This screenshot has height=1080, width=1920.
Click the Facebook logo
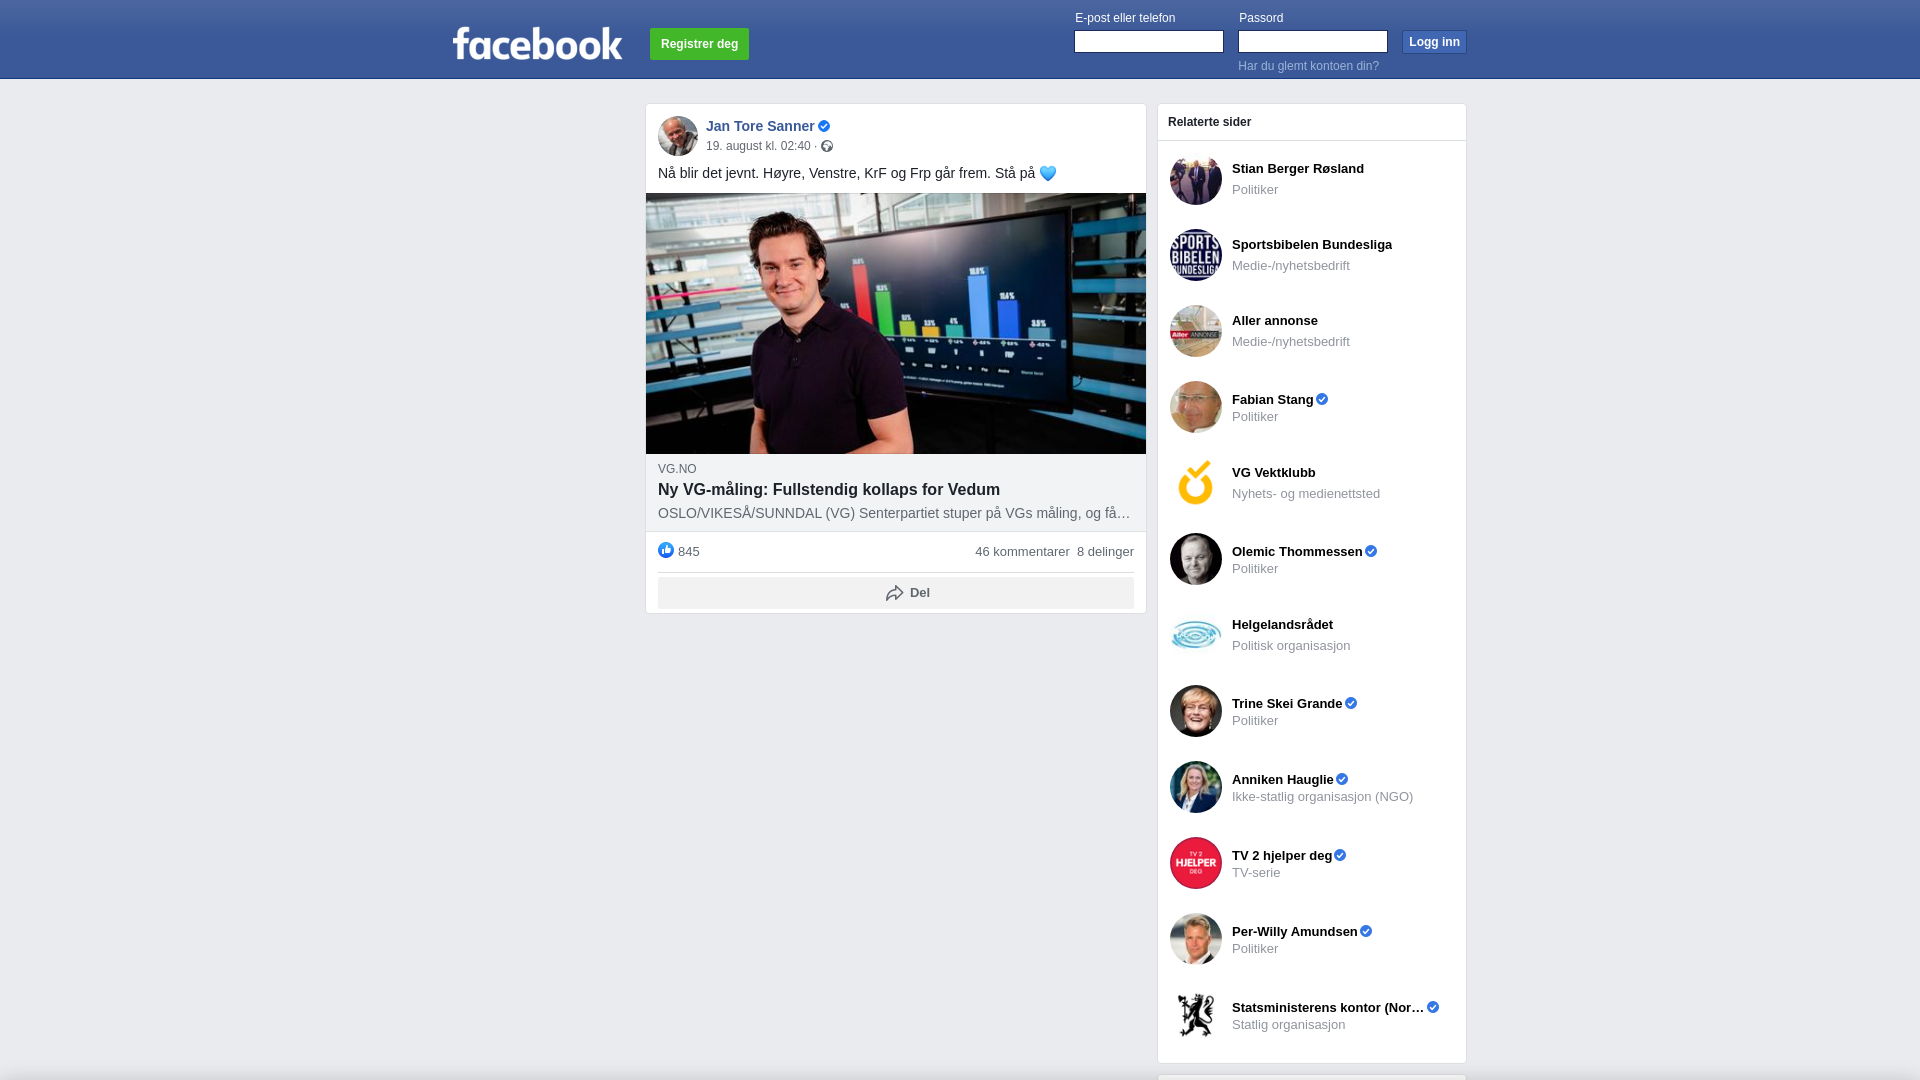[537, 43]
